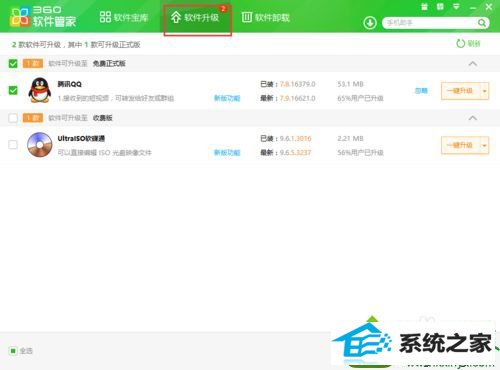This screenshot has width=500, height=370.
Task: Click UltraISO latest version 9.6.5.3237
Action: pyautogui.click(x=295, y=152)
